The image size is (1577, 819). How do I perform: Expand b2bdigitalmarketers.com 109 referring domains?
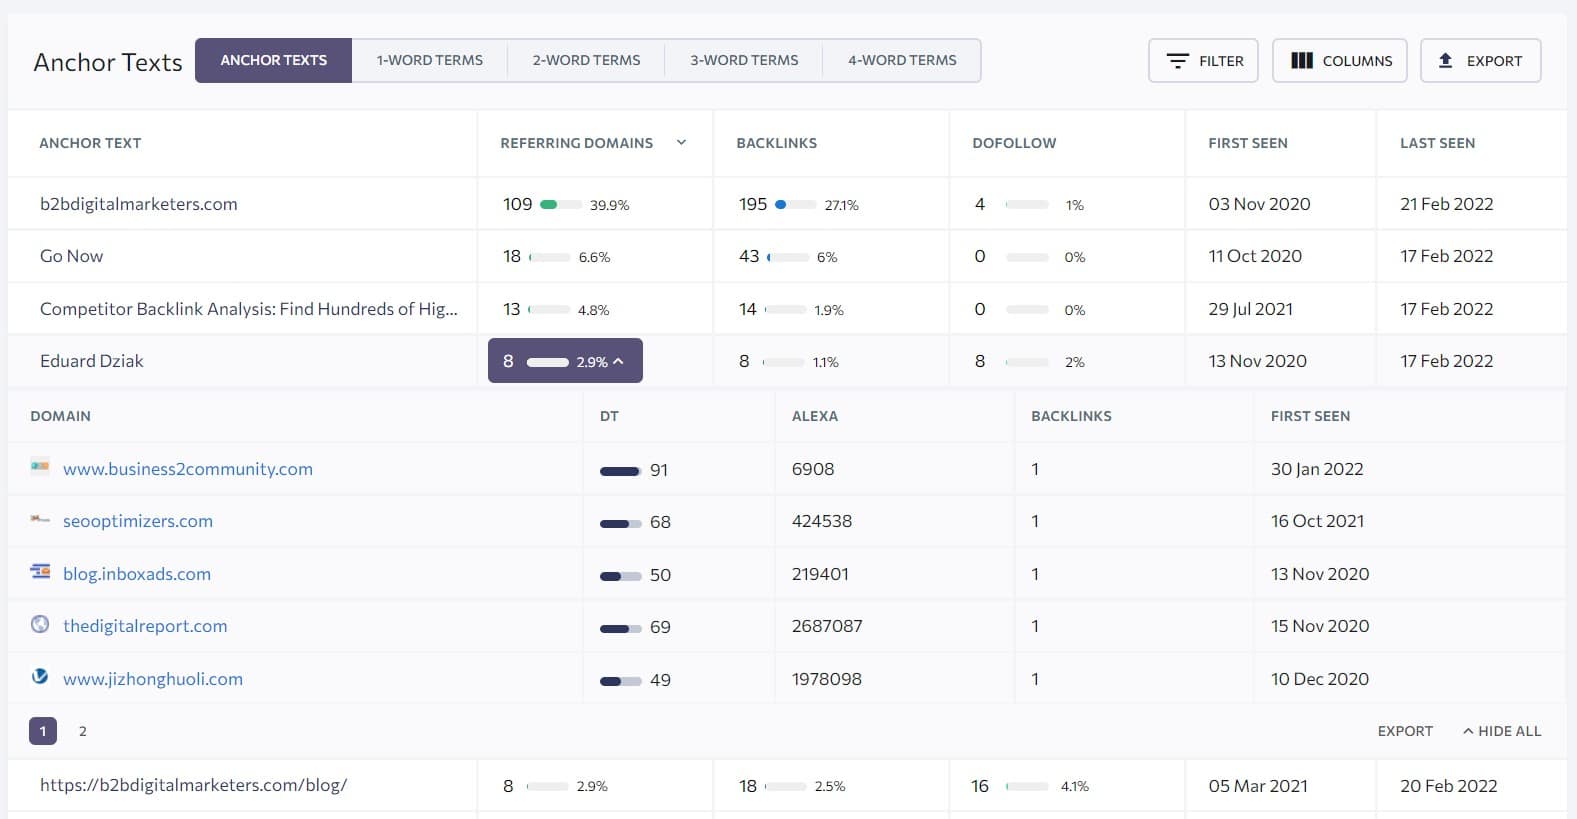(566, 204)
